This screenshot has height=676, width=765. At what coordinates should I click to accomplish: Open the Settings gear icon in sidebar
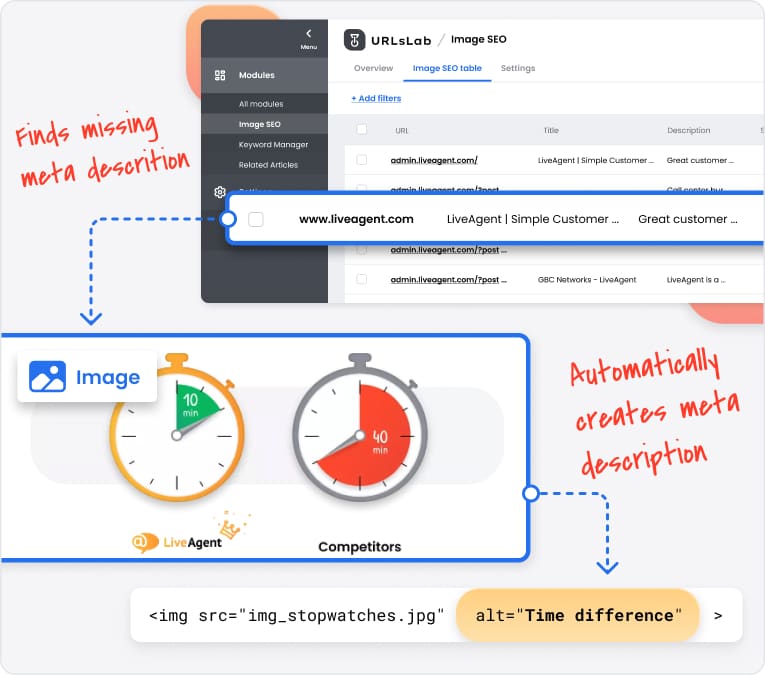(x=220, y=192)
